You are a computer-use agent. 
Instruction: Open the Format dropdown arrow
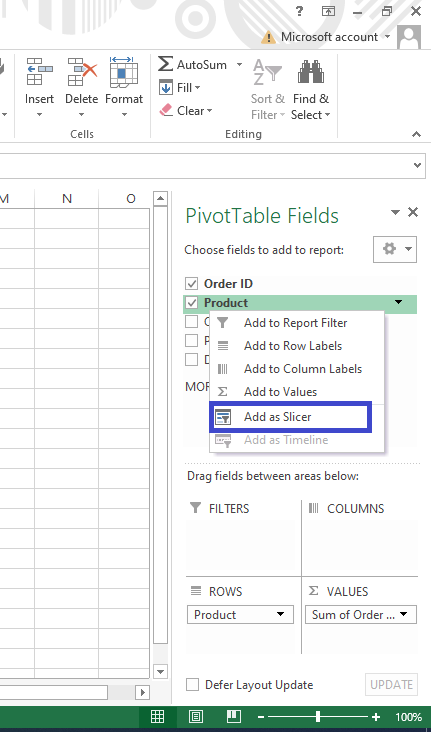coord(124,114)
